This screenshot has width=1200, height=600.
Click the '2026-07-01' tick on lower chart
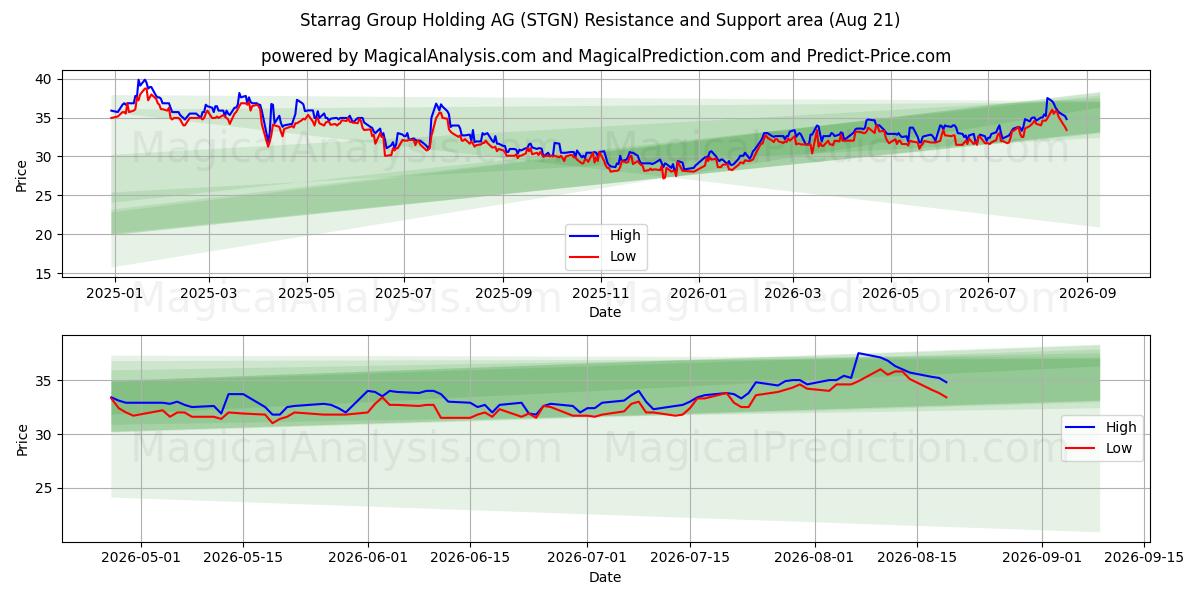pos(588,558)
